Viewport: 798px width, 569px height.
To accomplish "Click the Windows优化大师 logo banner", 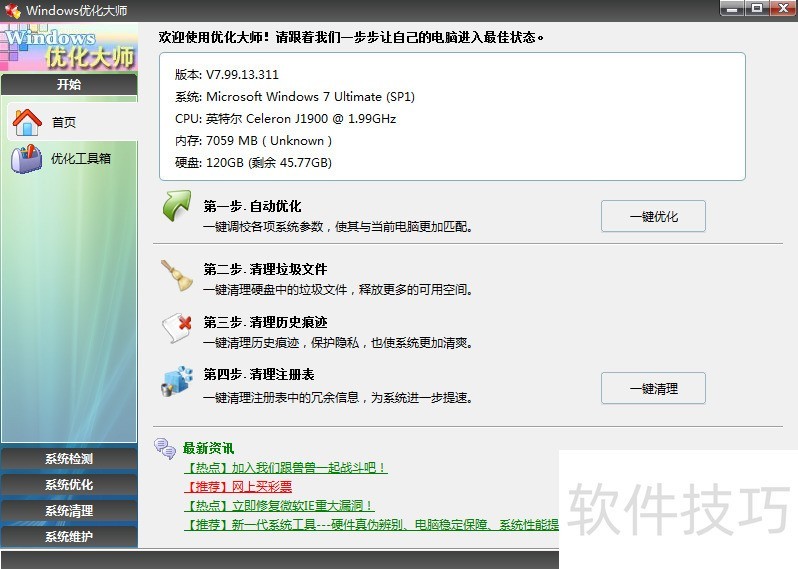I will tap(69, 47).
